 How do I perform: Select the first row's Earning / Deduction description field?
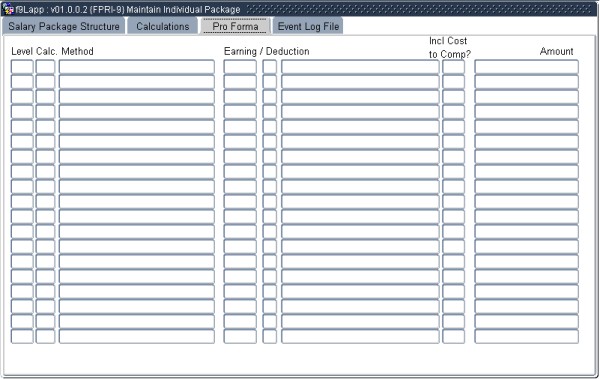(x=360, y=67)
